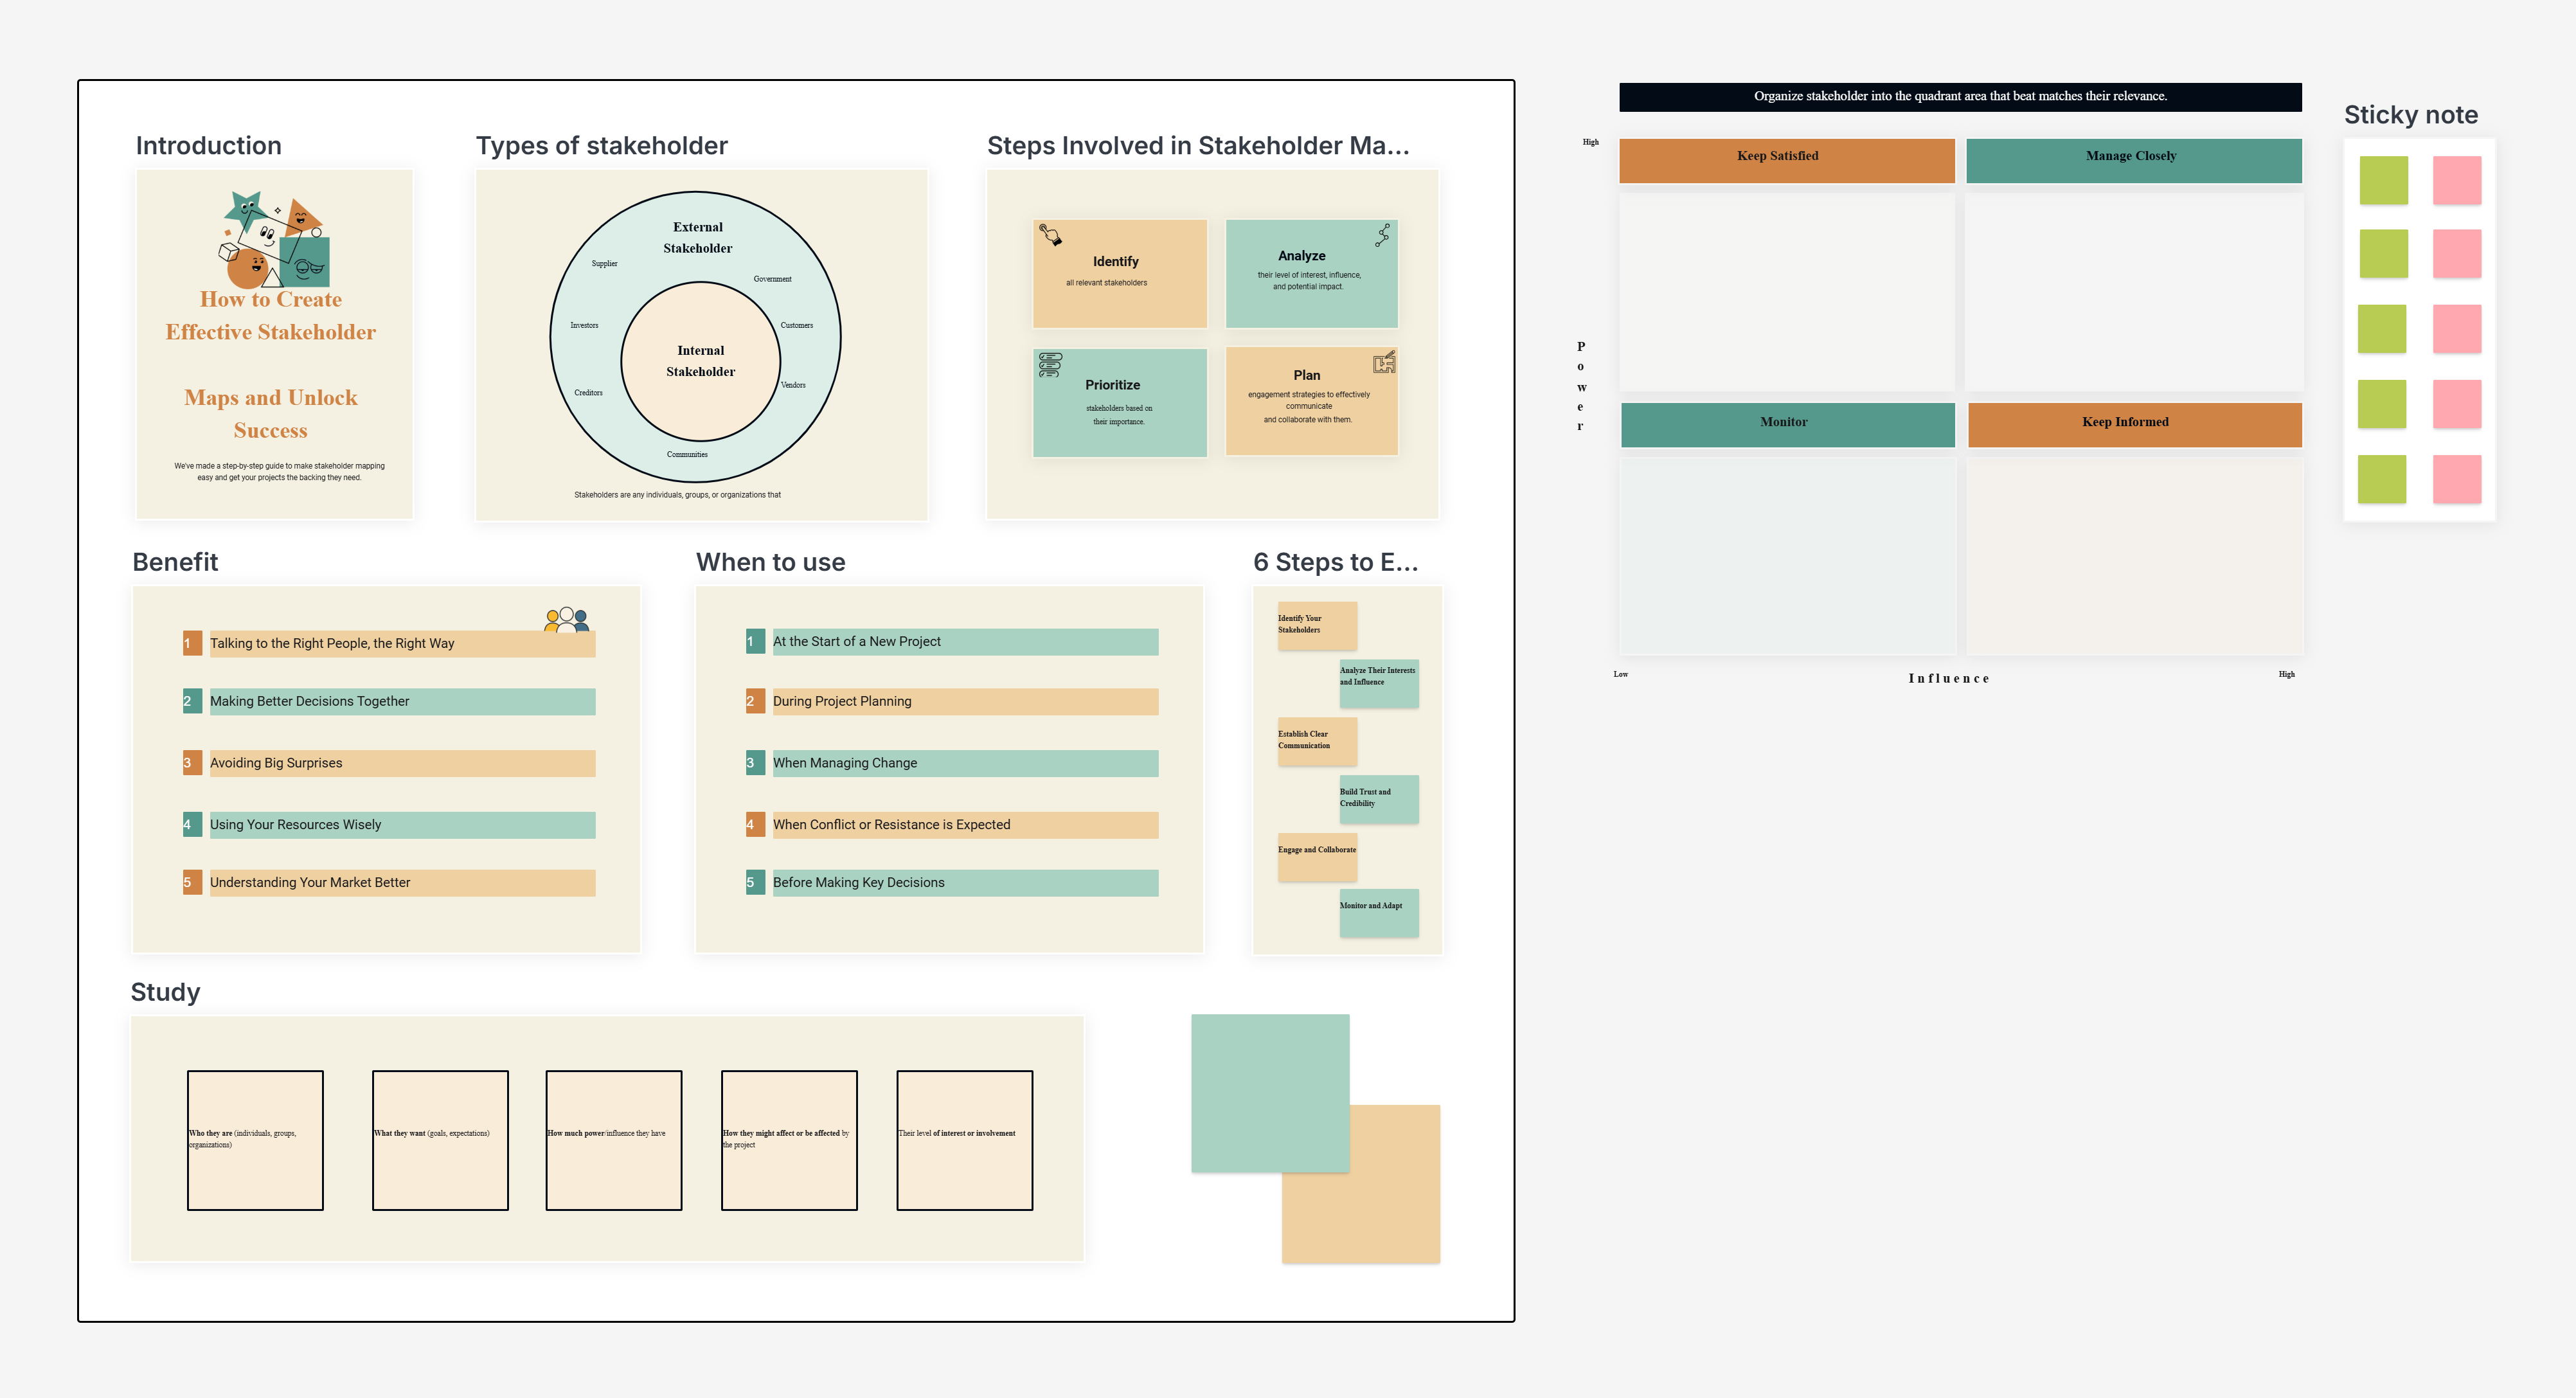Select the Types of stakeholder section title

tap(601, 146)
